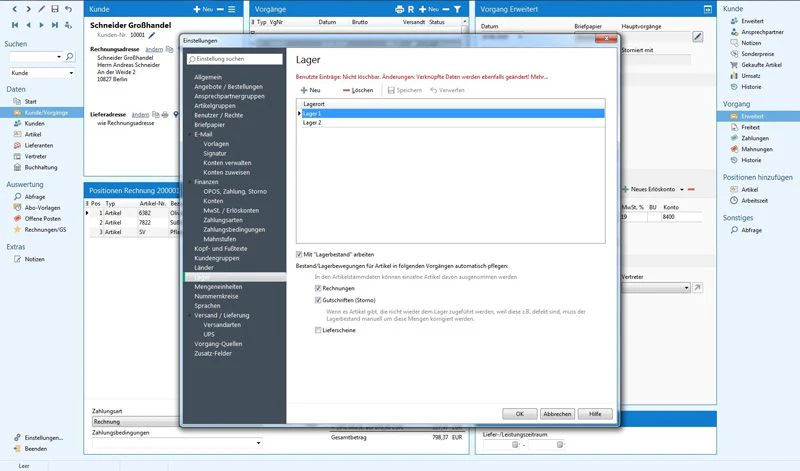Jump to first record navigation icon
Viewport: 800px width, 471px height.
tap(15, 24)
